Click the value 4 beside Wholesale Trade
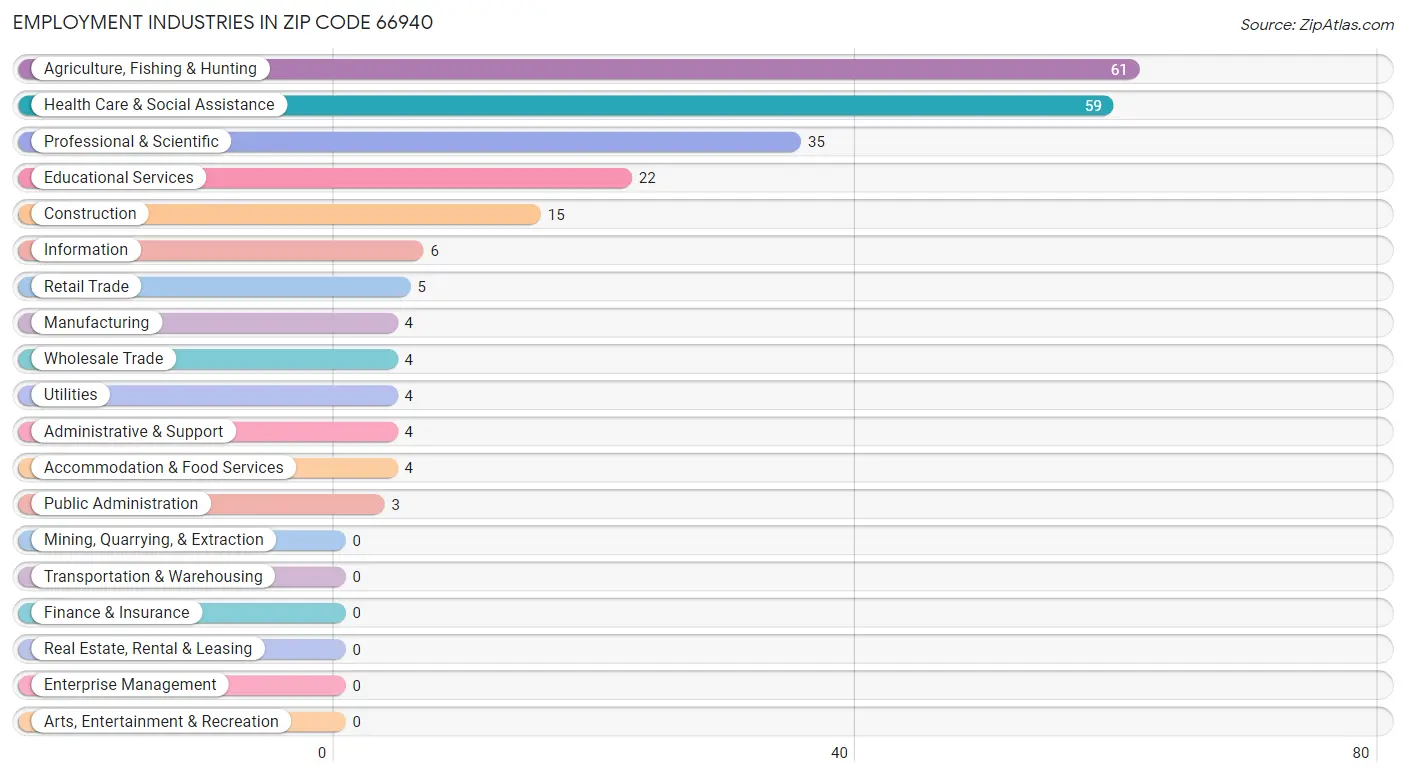1406x776 pixels. 408,360
